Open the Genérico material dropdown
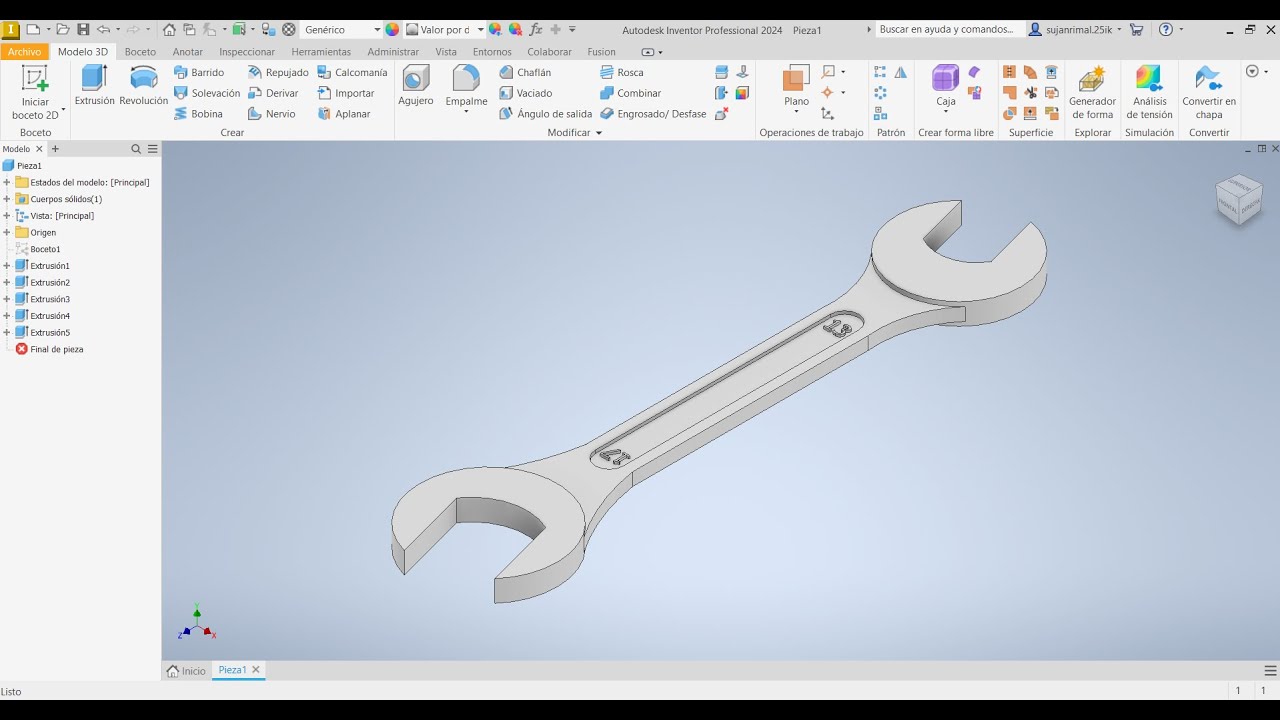The height and width of the screenshot is (720, 1280). (341, 30)
